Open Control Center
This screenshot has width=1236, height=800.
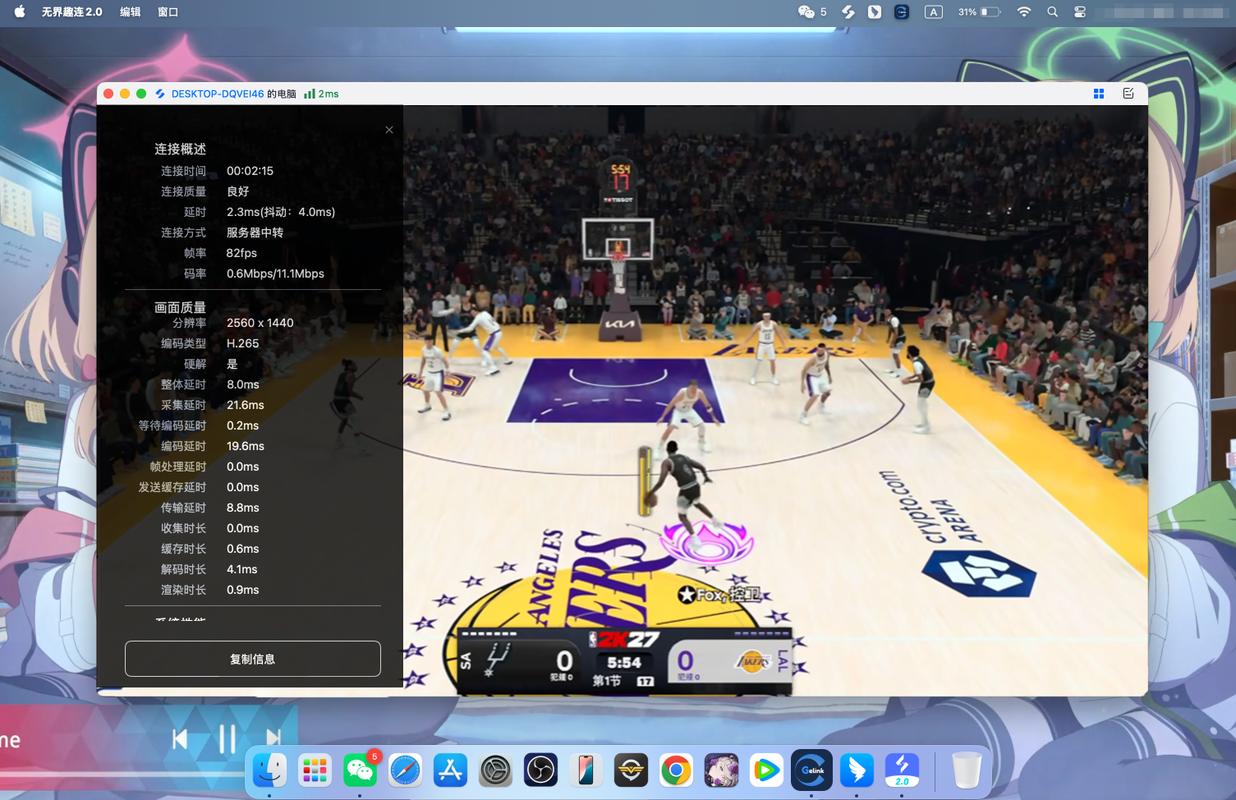1080,12
